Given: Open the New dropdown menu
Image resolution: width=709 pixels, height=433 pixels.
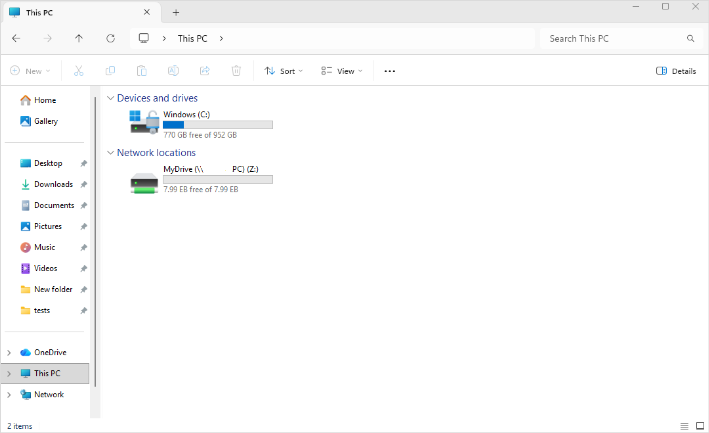Looking at the screenshot, I should coord(30,71).
